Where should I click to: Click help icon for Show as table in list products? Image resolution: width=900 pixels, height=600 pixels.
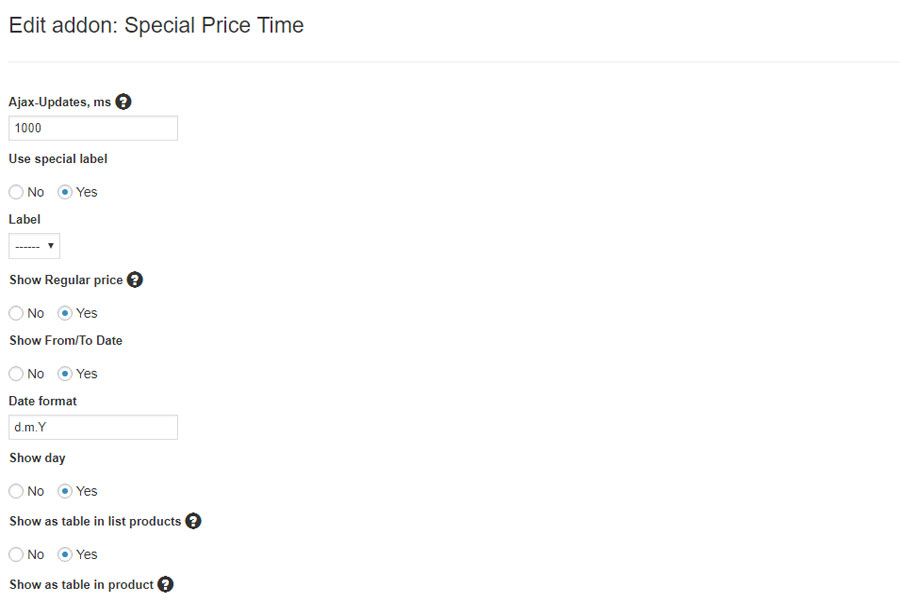pos(193,521)
